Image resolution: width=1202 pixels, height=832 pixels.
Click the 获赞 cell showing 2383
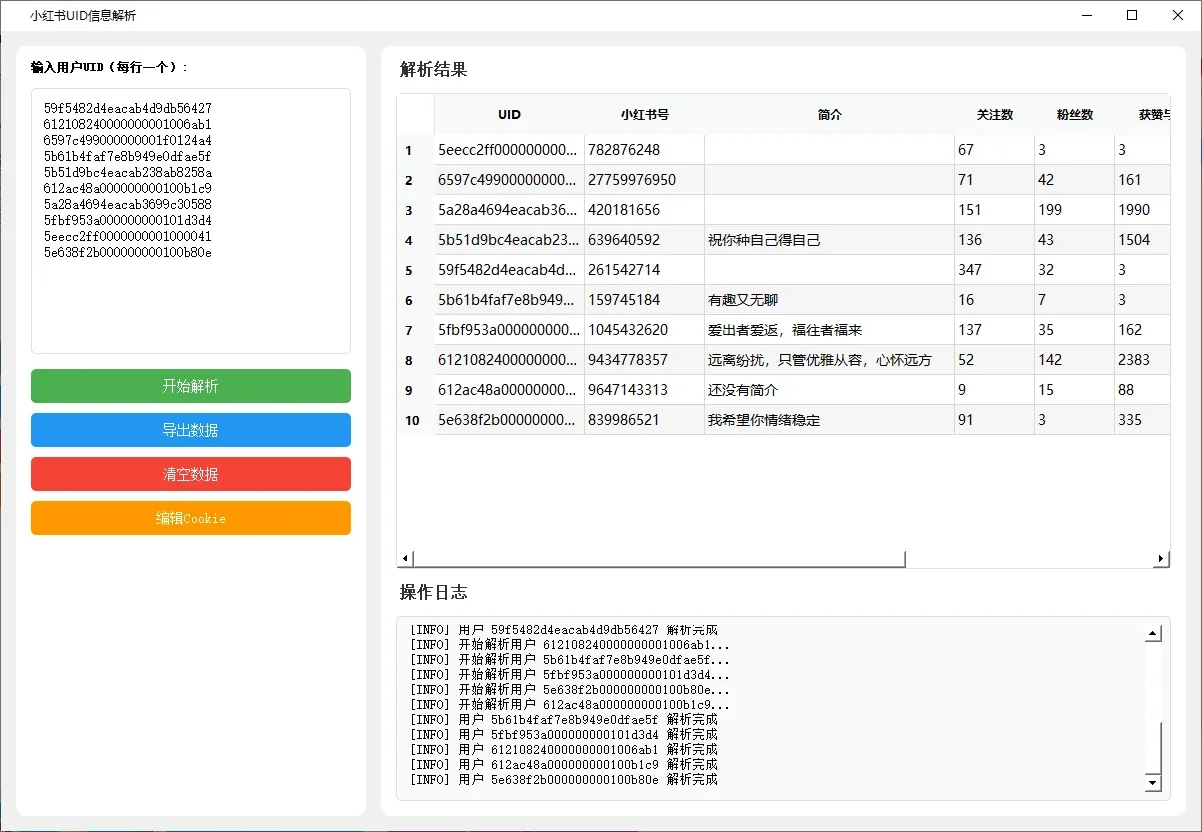(1142, 360)
